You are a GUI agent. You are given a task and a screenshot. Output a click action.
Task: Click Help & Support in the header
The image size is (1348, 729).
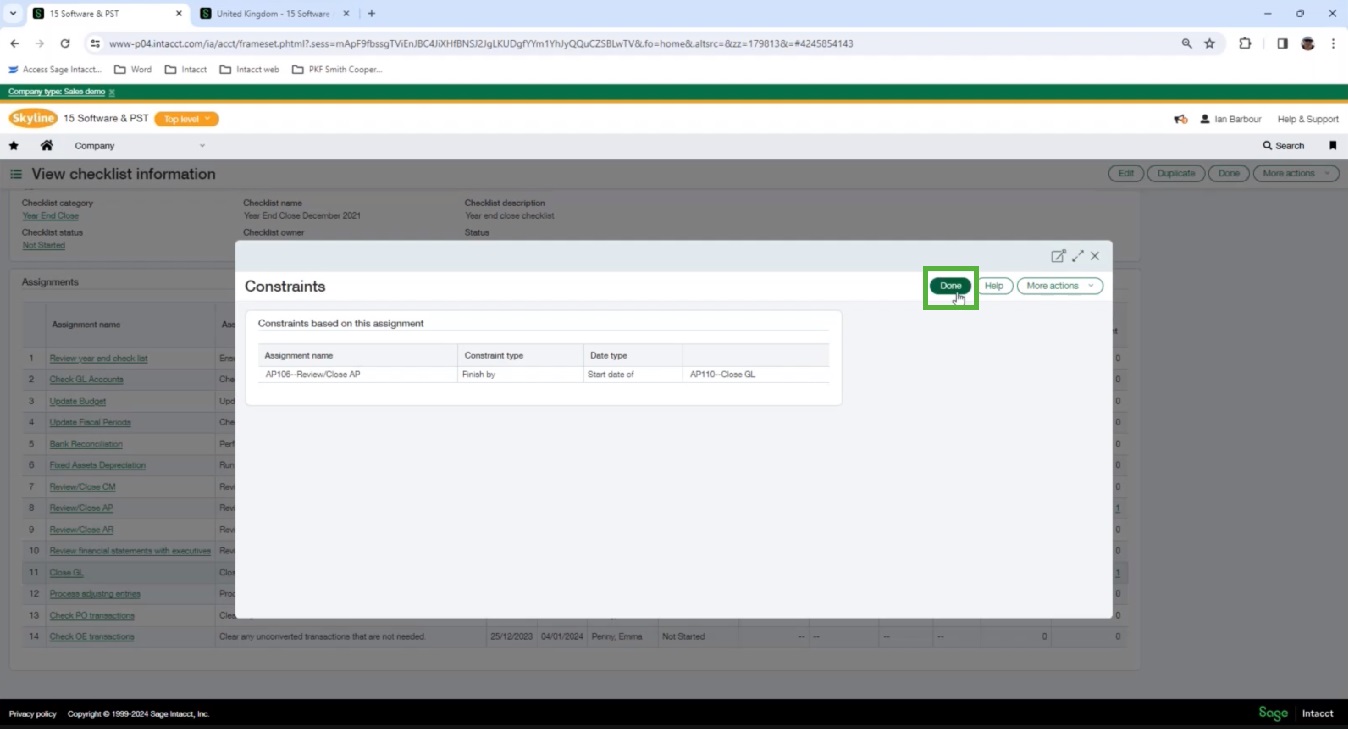coord(1307,118)
